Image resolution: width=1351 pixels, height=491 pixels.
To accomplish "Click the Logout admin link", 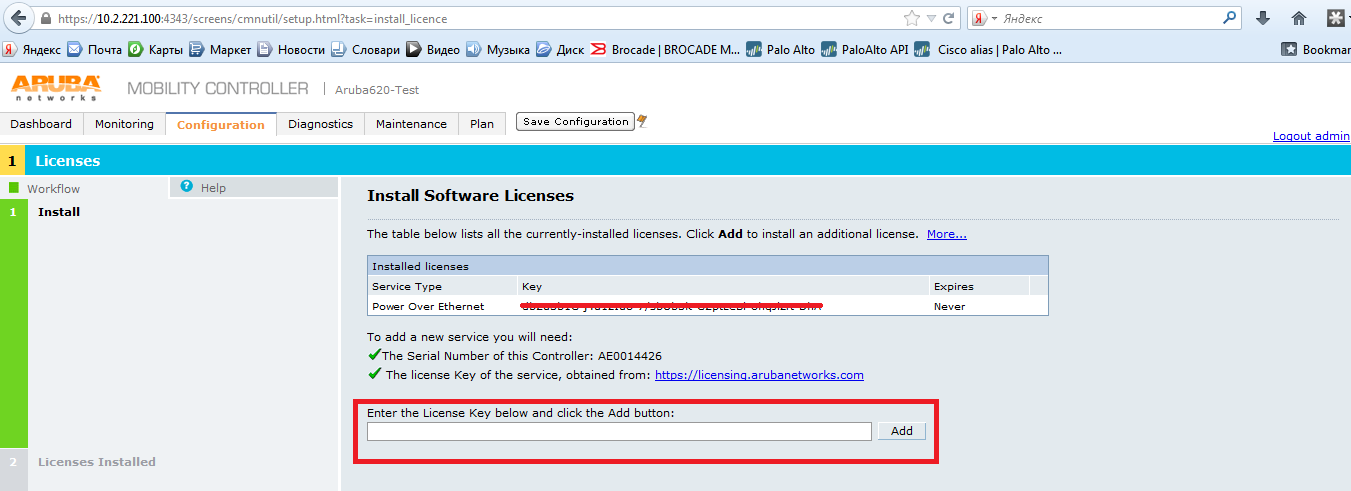I will [x=1311, y=136].
